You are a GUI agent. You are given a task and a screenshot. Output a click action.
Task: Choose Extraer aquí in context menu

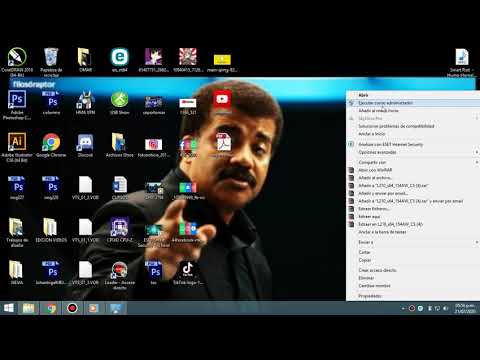413,216
